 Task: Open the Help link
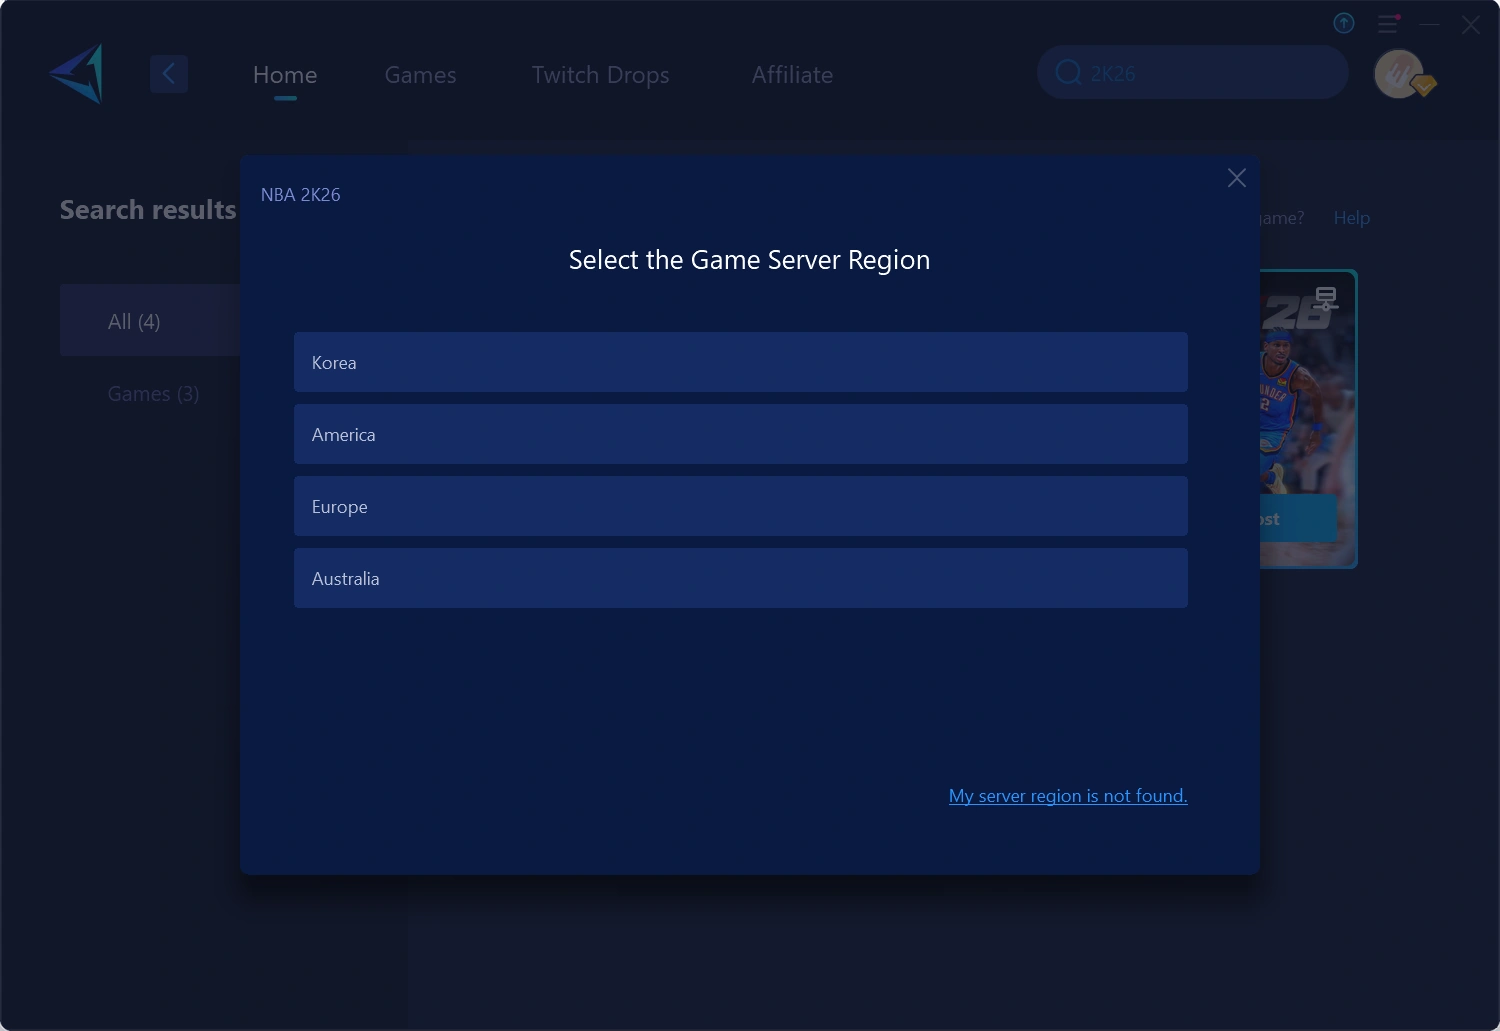tap(1351, 218)
